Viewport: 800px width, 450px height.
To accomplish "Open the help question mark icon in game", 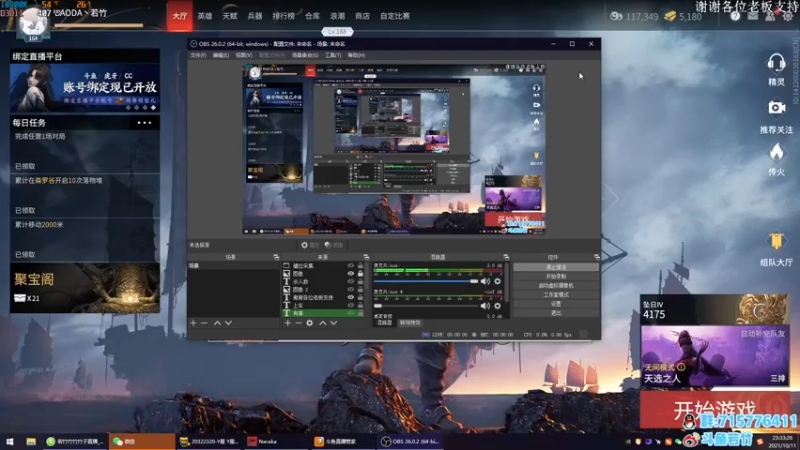I will tap(735, 16).
